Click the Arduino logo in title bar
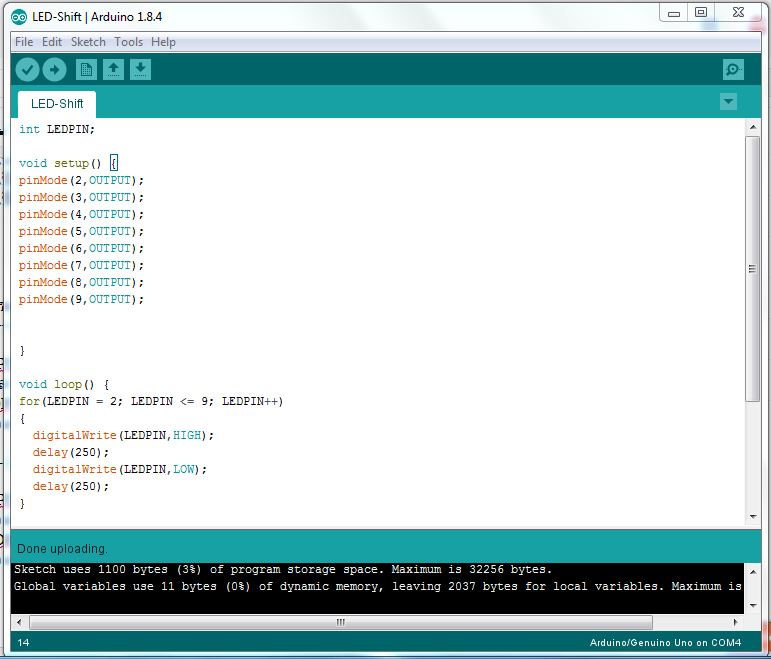771x659 pixels. pos(19,17)
